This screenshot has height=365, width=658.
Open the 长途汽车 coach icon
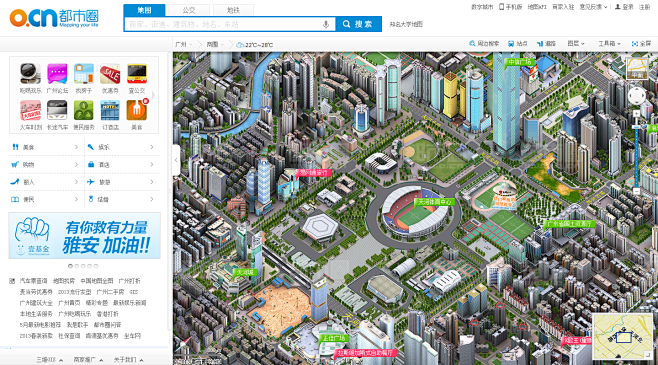point(57,110)
